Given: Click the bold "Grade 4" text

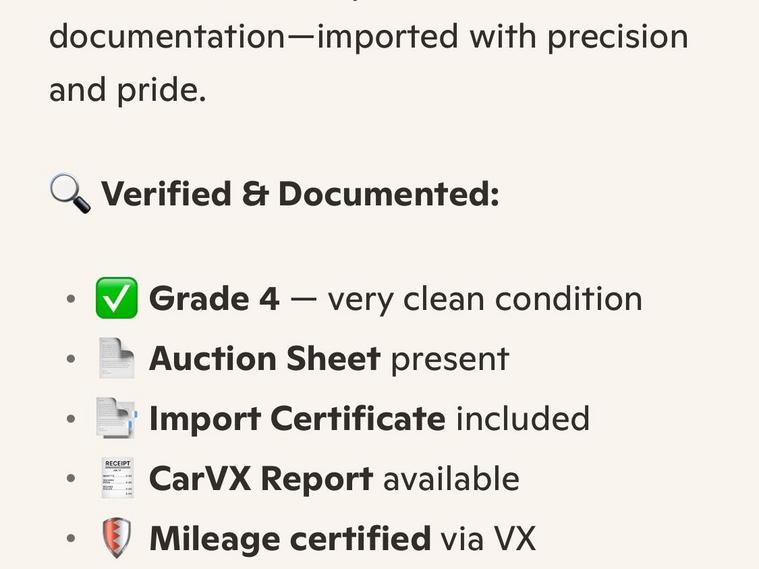Looking at the screenshot, I should click(x=214, y=299).
